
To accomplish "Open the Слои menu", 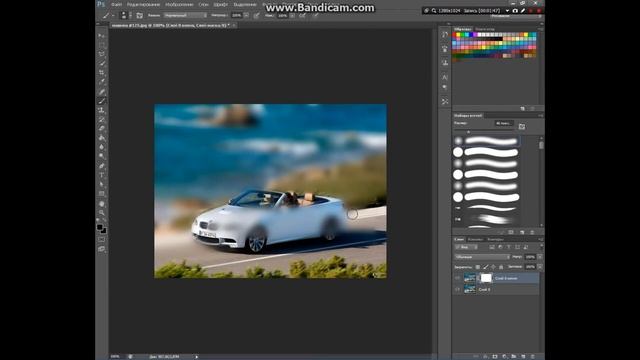I will 204,4.
